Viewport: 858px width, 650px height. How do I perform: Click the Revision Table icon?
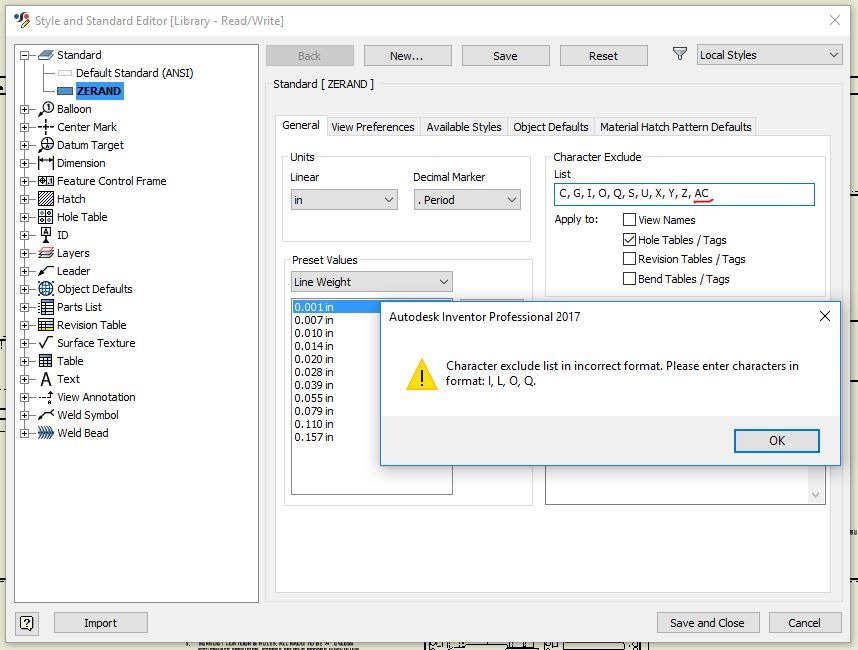tap(46, 325)
